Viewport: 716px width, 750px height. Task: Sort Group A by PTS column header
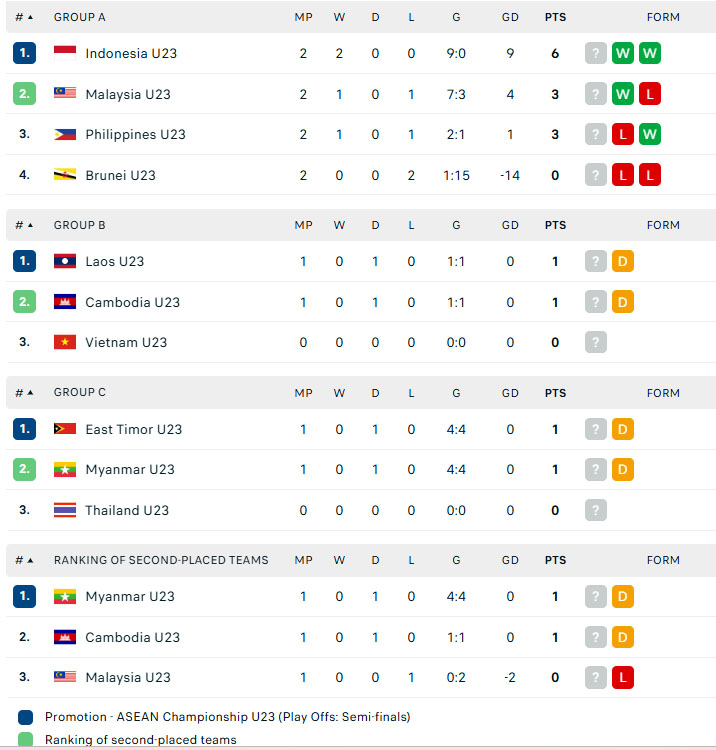coord(555,17)
